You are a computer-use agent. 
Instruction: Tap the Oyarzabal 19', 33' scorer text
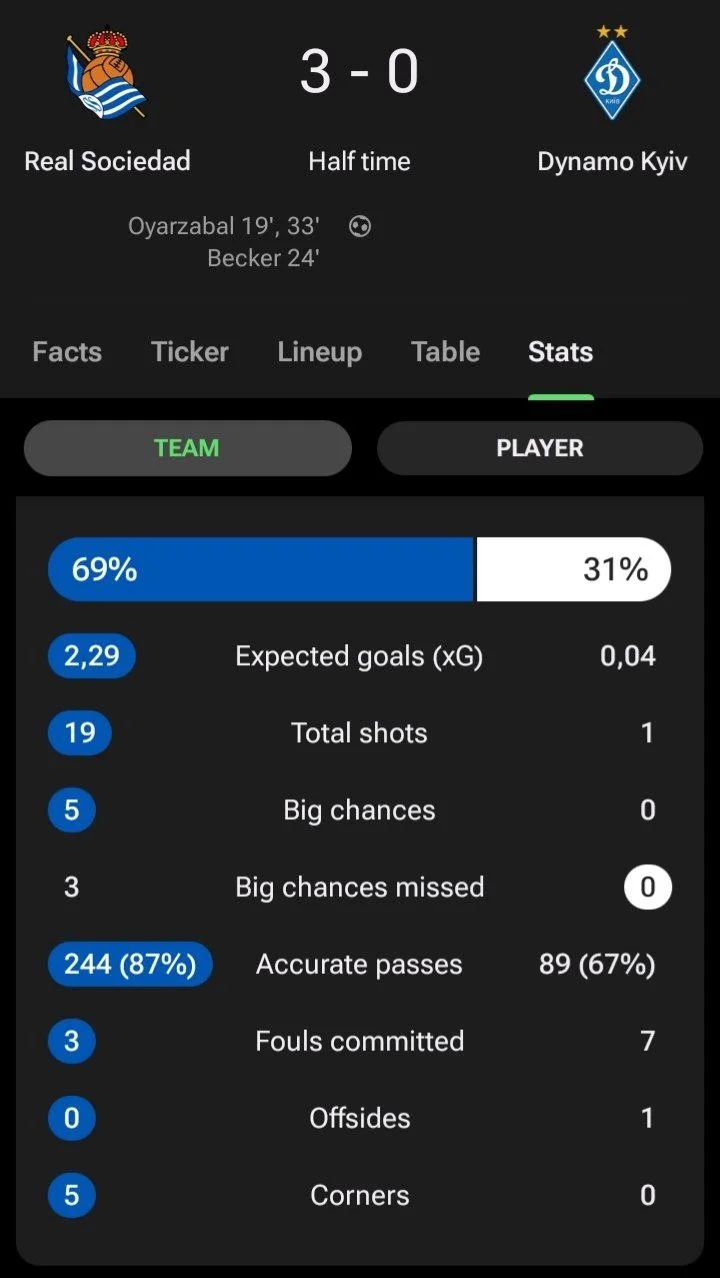(223, 227)
